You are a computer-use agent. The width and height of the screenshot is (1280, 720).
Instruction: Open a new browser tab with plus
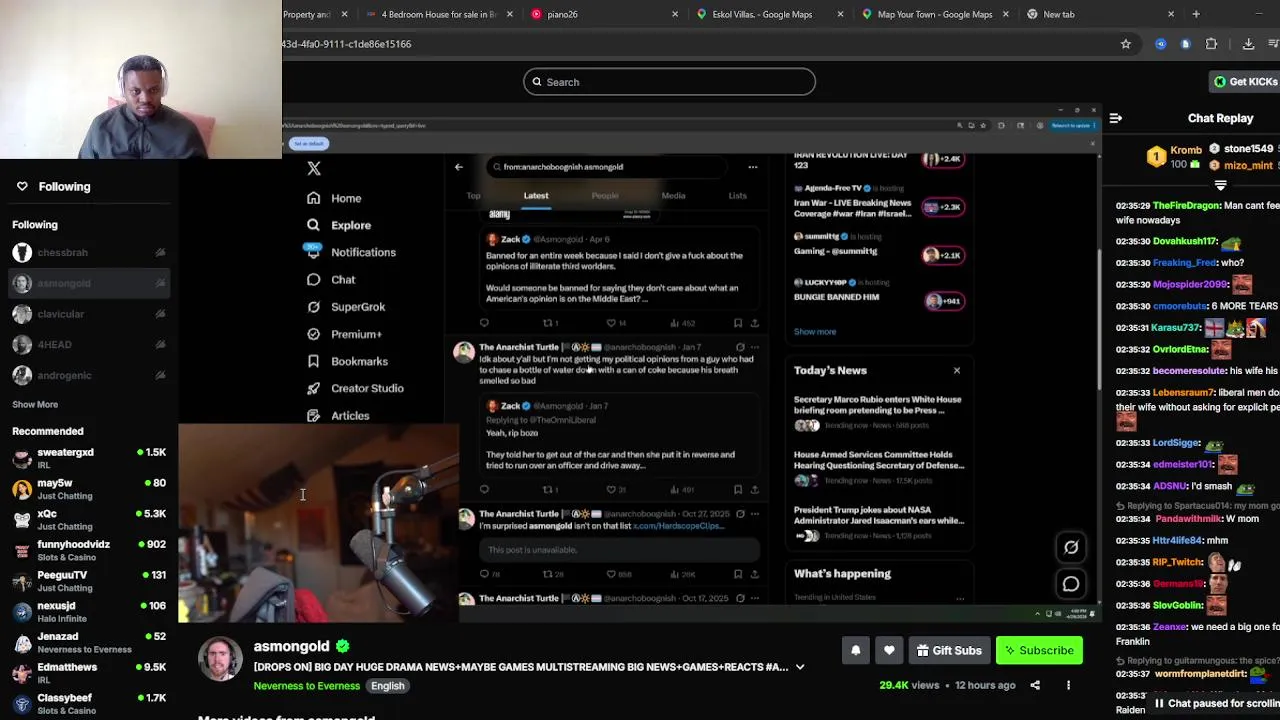pos(1196,14)
